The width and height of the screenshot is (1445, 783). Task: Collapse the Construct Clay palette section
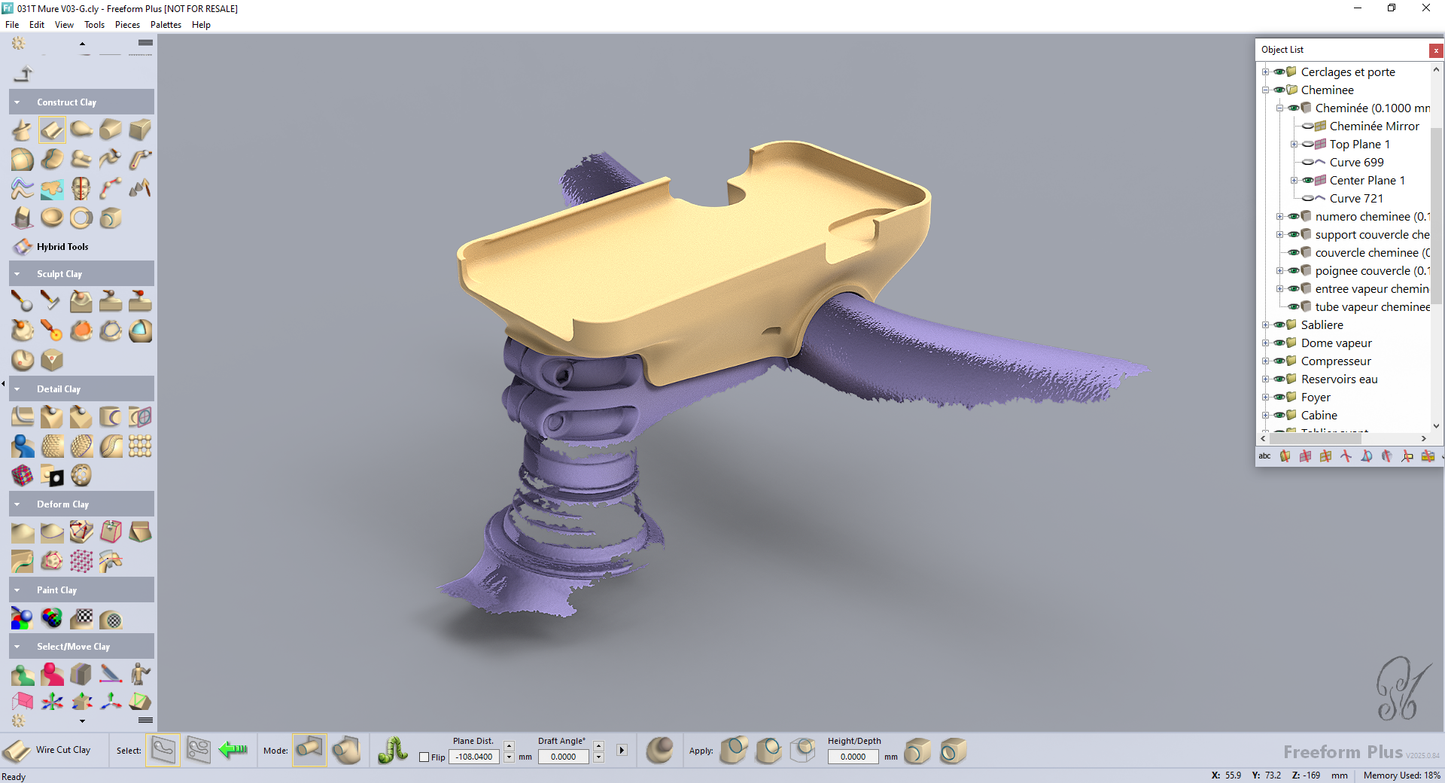pos(17,102)
